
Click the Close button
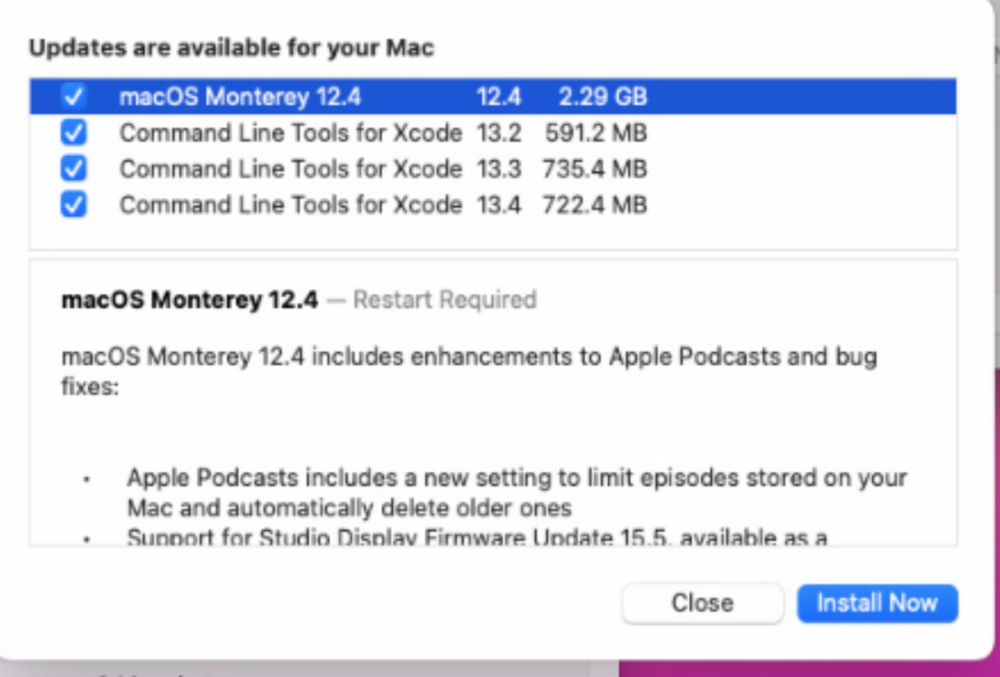(702, 603)
